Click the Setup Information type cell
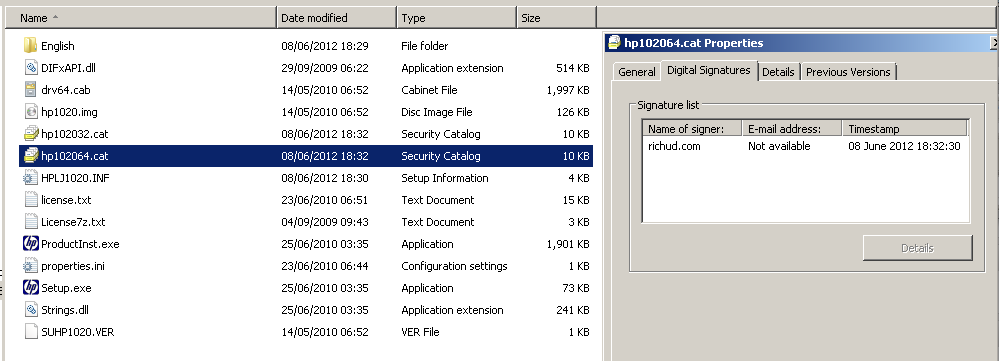 445,178
